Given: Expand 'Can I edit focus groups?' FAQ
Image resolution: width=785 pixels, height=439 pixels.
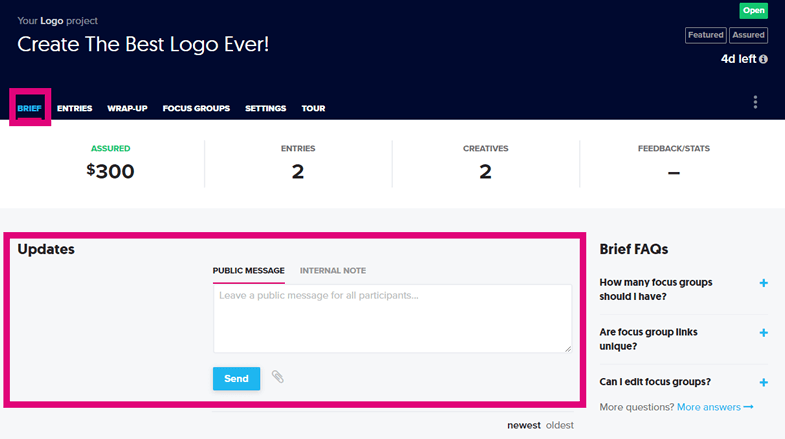Looking at the screenshot, I should tap(763, 382).
